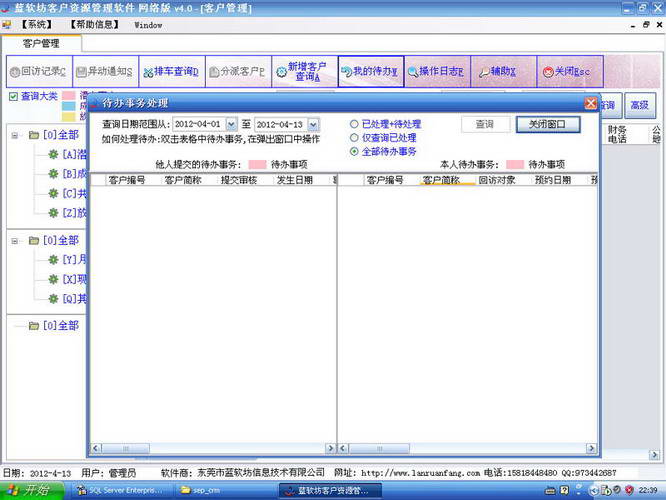Click right table scrollbar right arrow
The image size is (666, 500).
click(x=591, y=448)
